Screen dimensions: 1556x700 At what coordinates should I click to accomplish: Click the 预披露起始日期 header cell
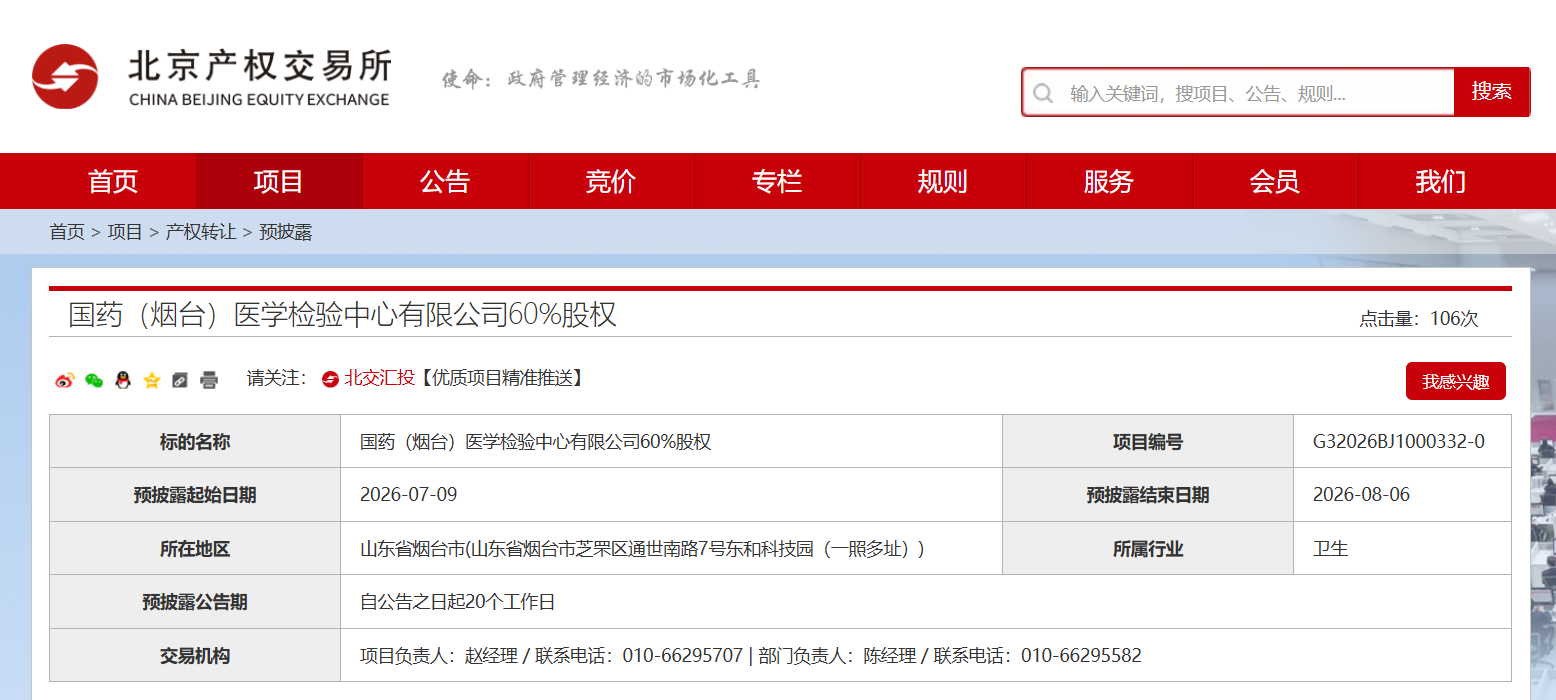pyautogui.click(x=195, y=495)
